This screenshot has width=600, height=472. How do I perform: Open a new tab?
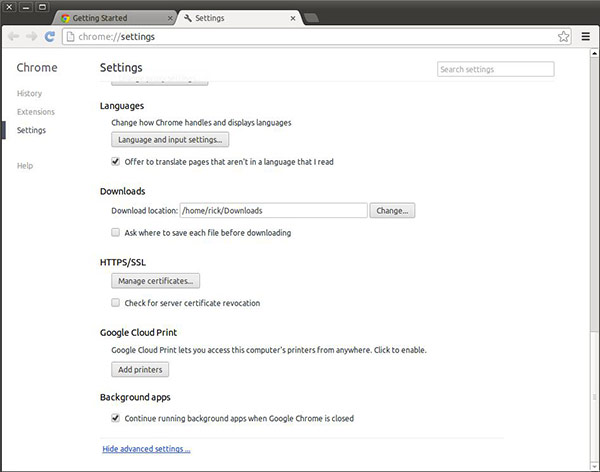(311, 18)
